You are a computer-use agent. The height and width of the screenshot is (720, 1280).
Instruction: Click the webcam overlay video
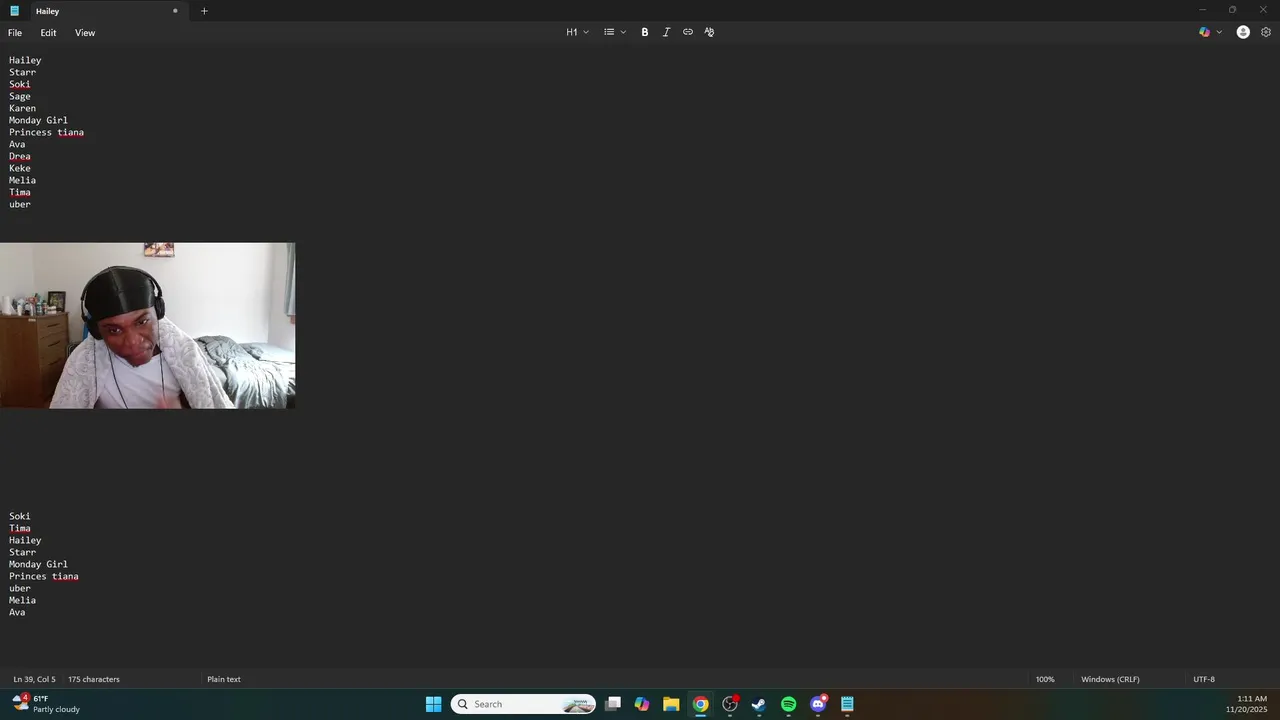[x=147, y=325]
